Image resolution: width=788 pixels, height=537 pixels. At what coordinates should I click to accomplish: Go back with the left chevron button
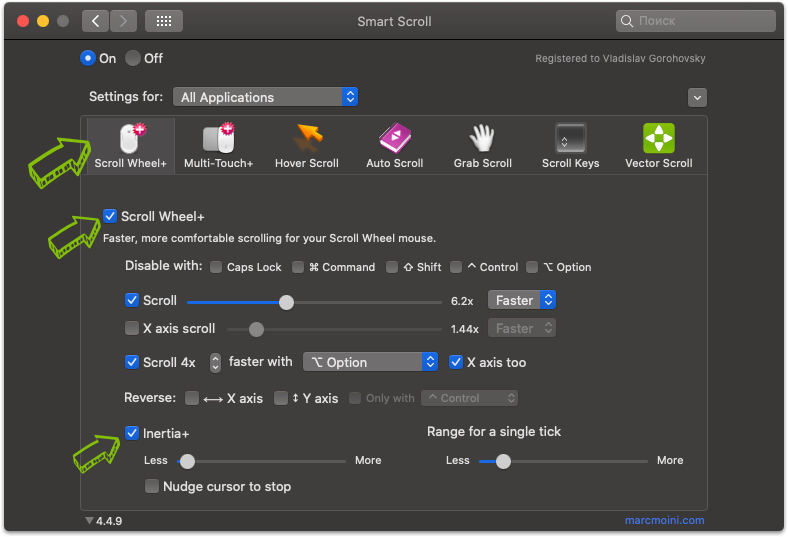click(x=95, y=21)
